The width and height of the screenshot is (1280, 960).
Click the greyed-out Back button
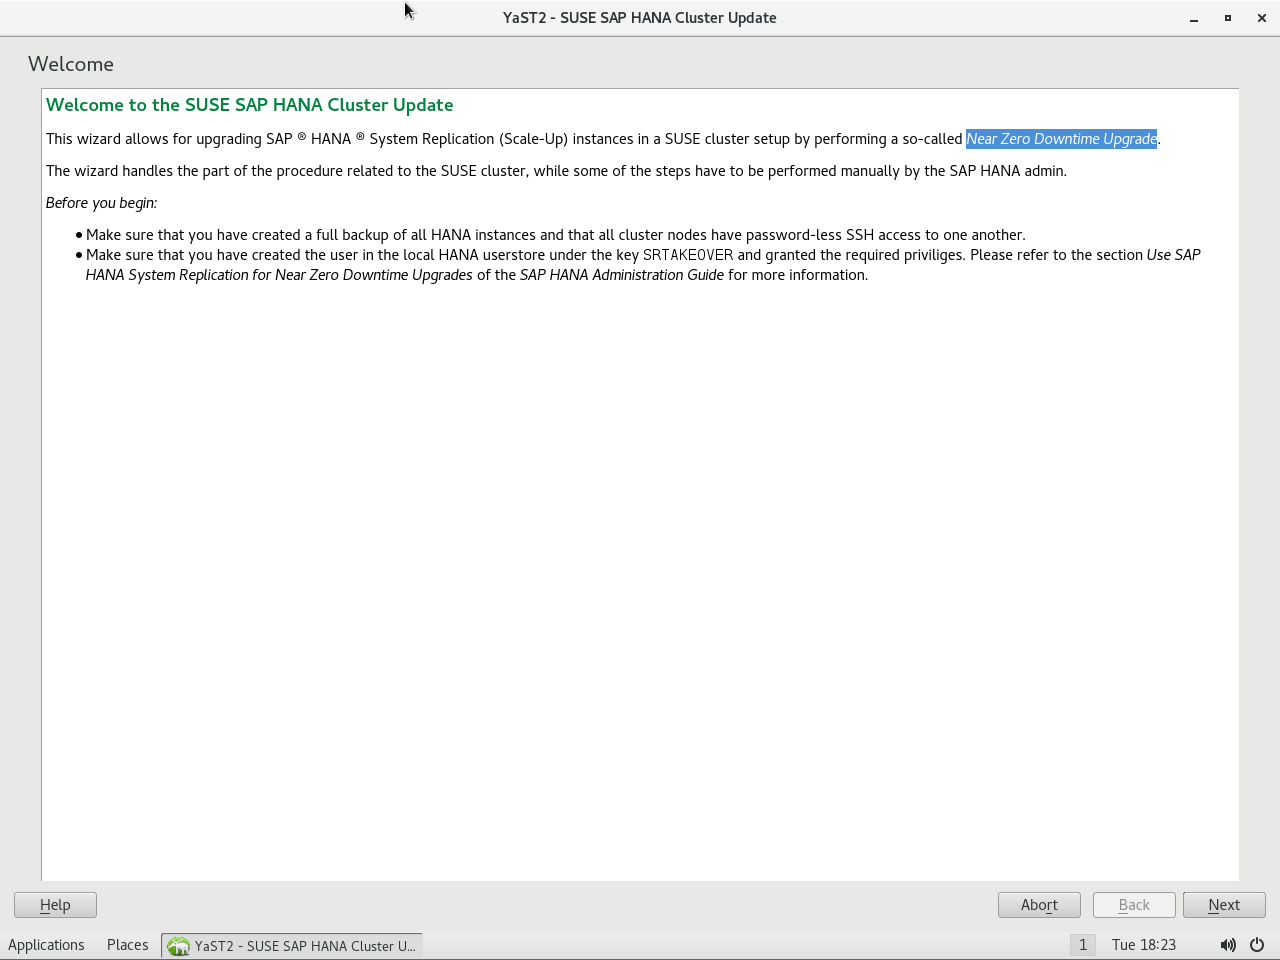coord(1134,905)
